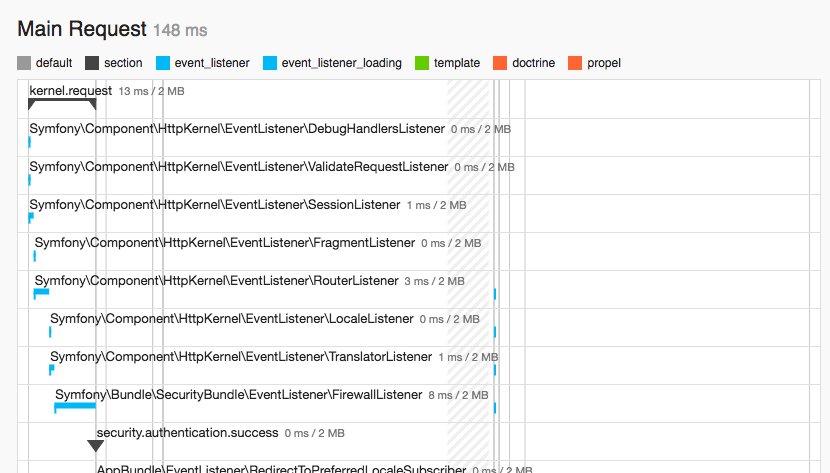The height and width of the screenshot is (473, 830).
Task: Click the event_listener legend label
Action: coord(212,63)
